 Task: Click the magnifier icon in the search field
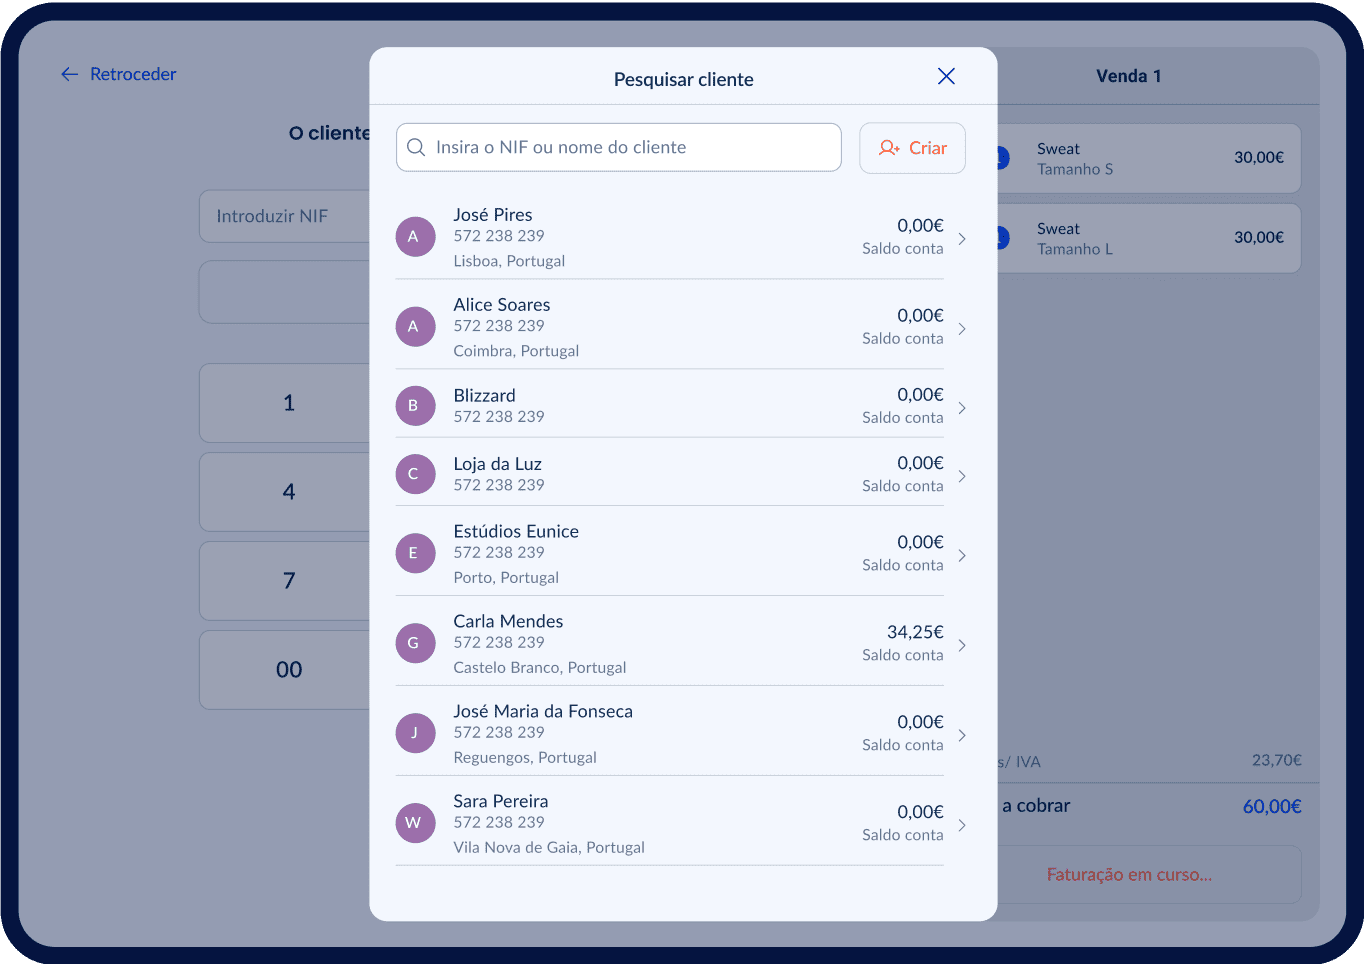click(x=416, y=147)
